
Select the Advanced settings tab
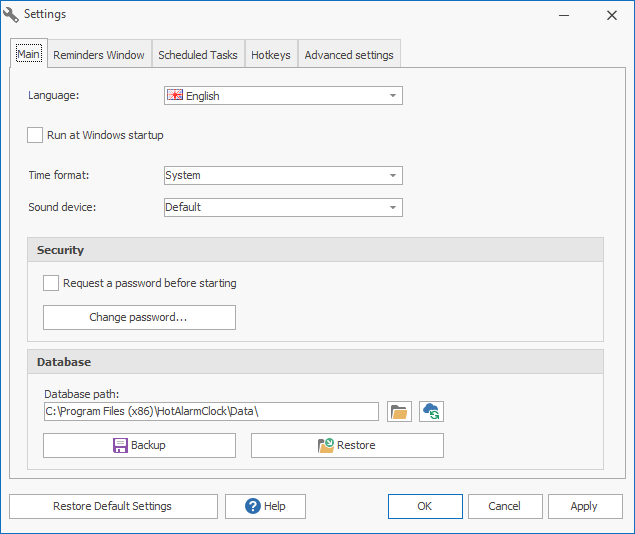point(349,55)
